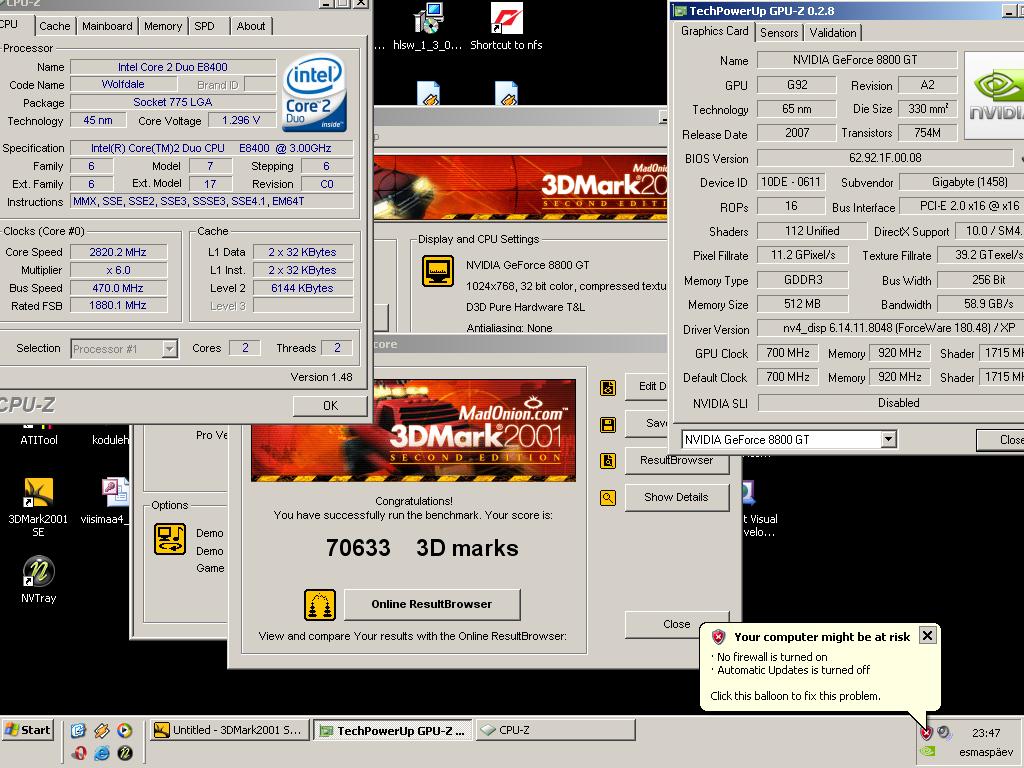Select the Graphics Card tab in GPU-Z
This screenshot has width=1024, height=768.
(x=714, y=31)
